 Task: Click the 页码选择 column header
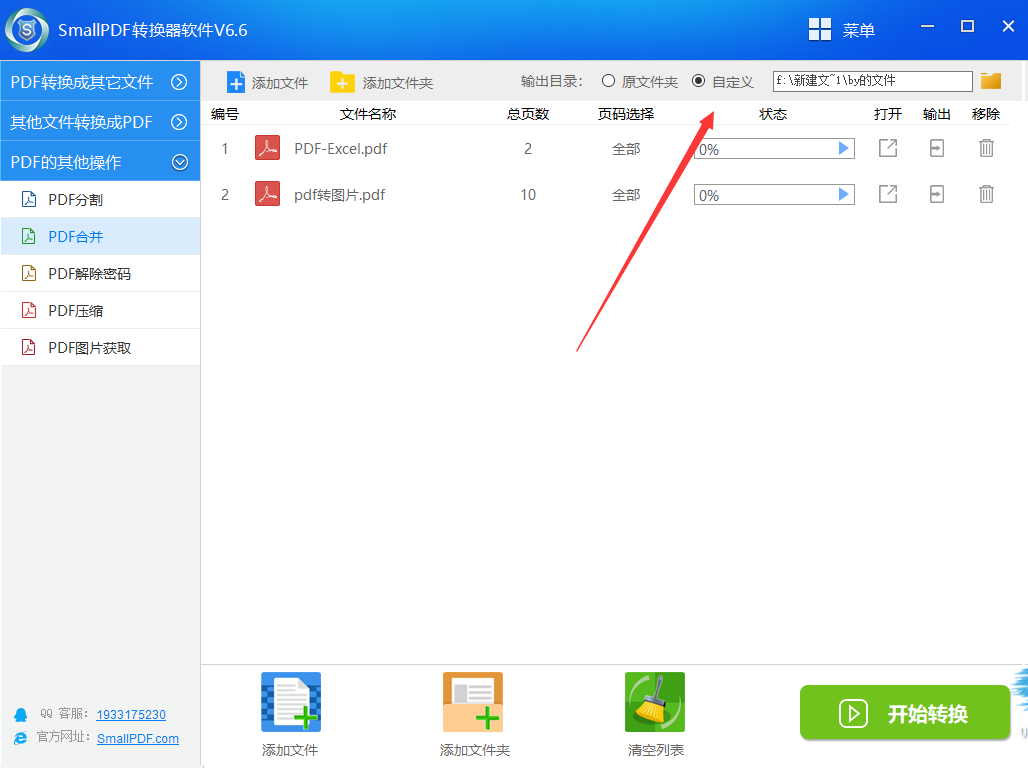626,114
